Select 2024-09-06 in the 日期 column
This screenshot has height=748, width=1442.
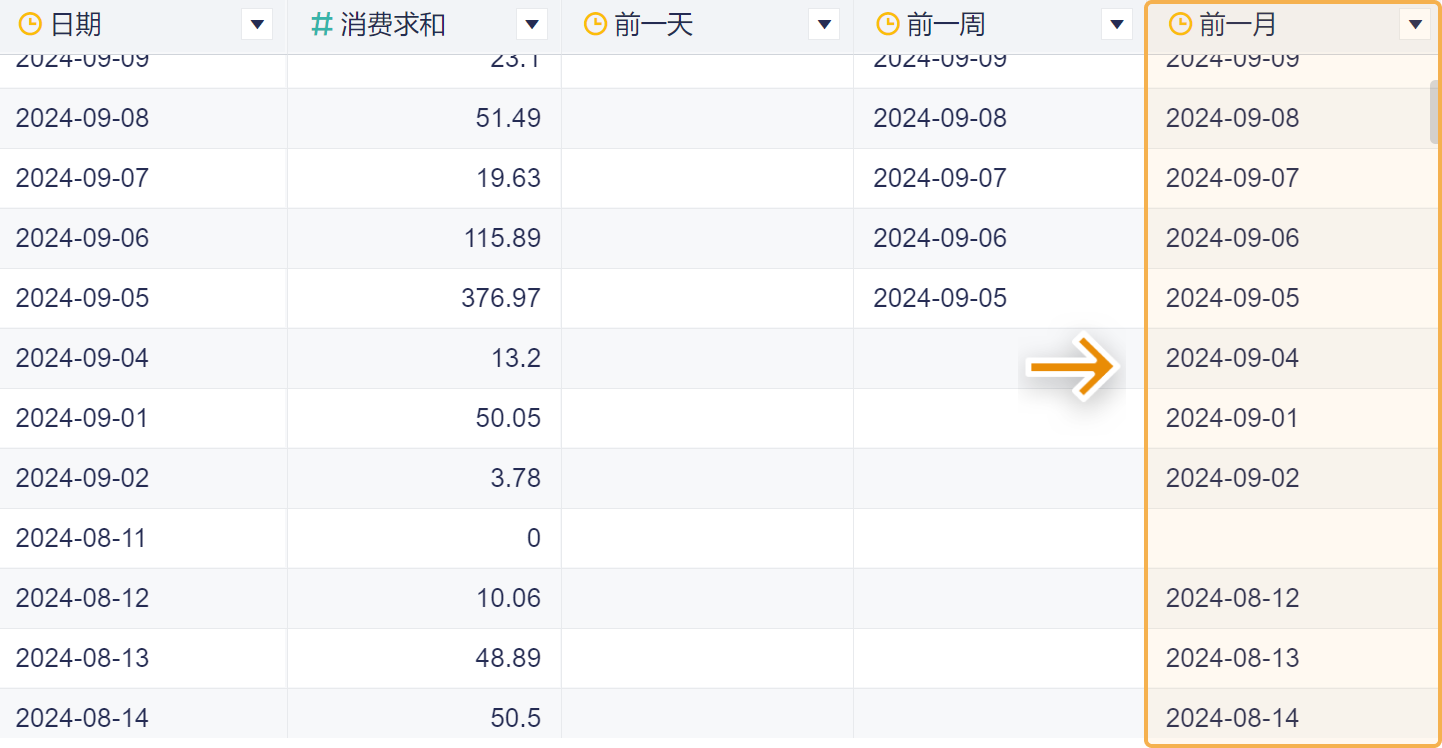pos(82,238)
